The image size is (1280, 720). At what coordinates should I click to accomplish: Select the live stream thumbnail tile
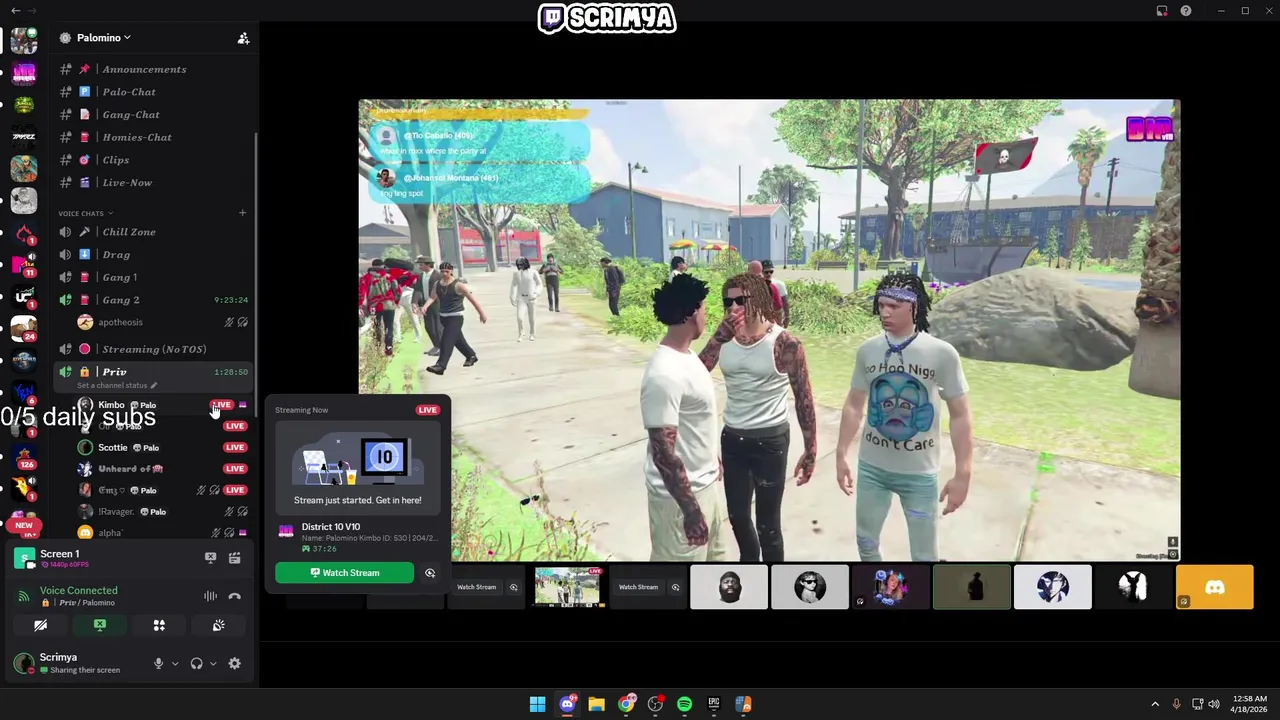click(568, 587)
